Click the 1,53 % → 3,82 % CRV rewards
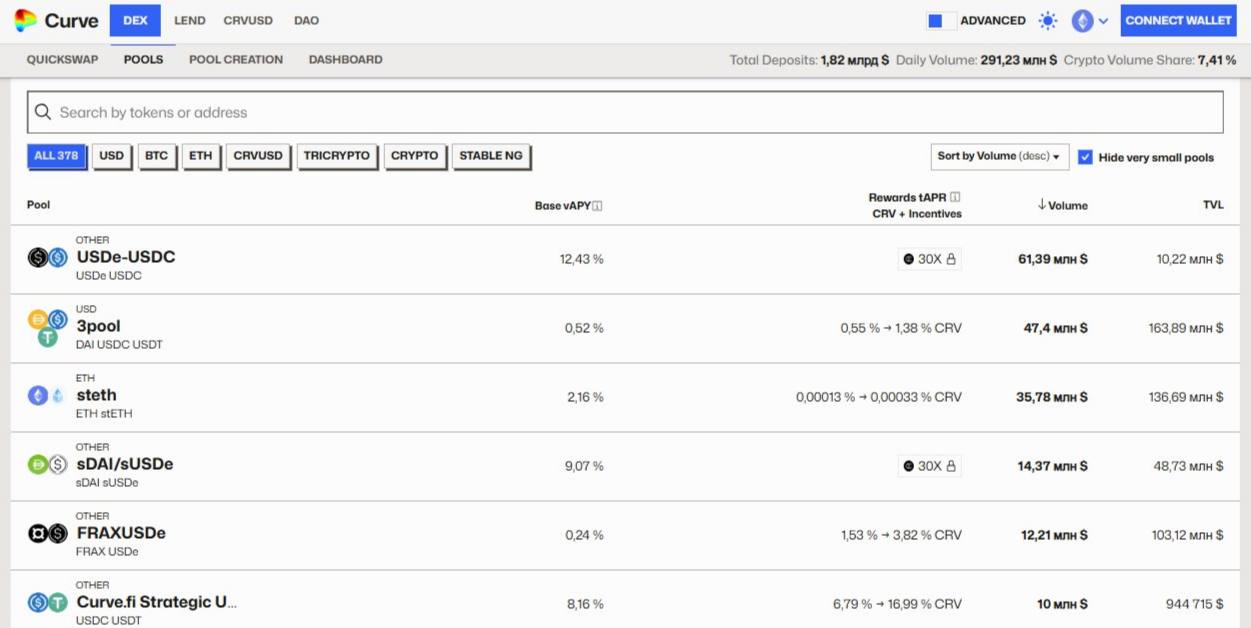This screenshot has width=1251, height=628. click(901, 535)
